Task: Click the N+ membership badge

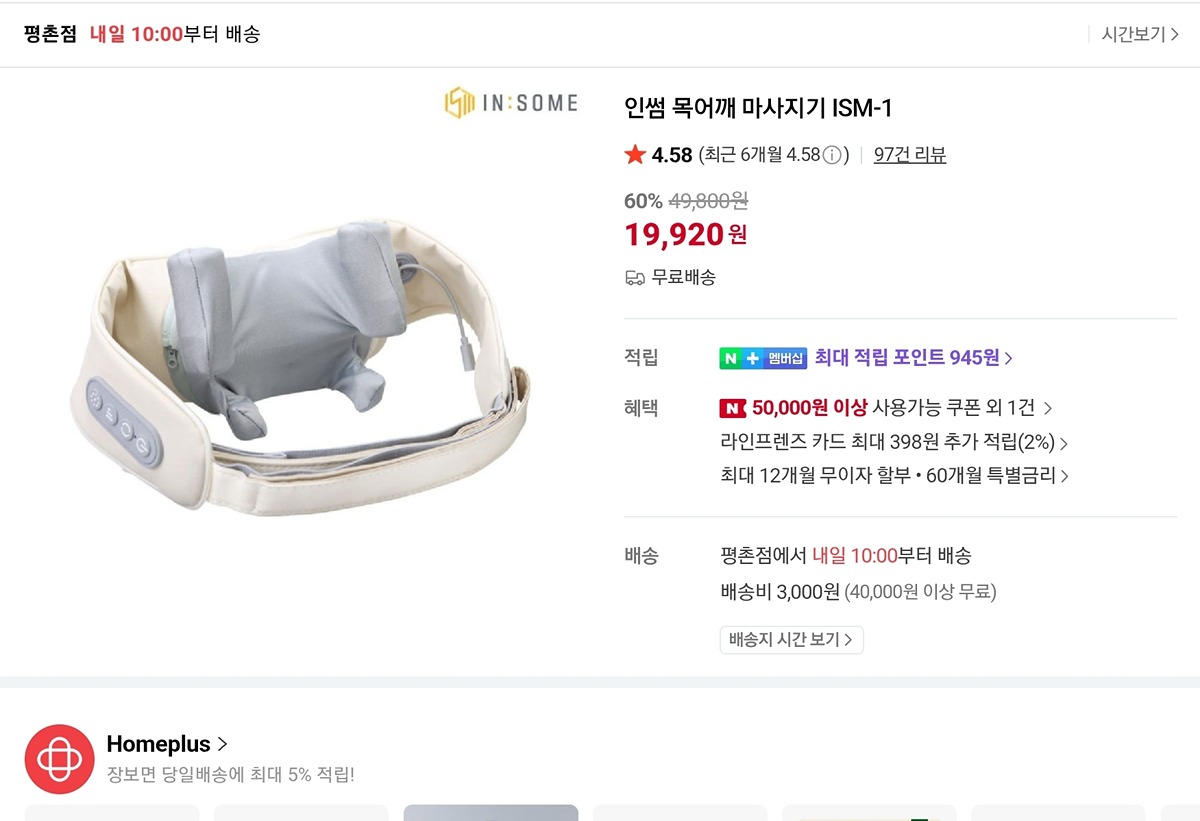Action: click(x=762, y=358)
